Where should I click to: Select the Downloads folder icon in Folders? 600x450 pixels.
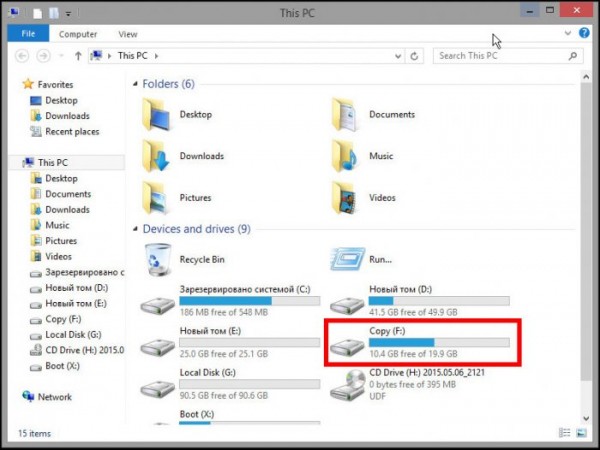156,156
